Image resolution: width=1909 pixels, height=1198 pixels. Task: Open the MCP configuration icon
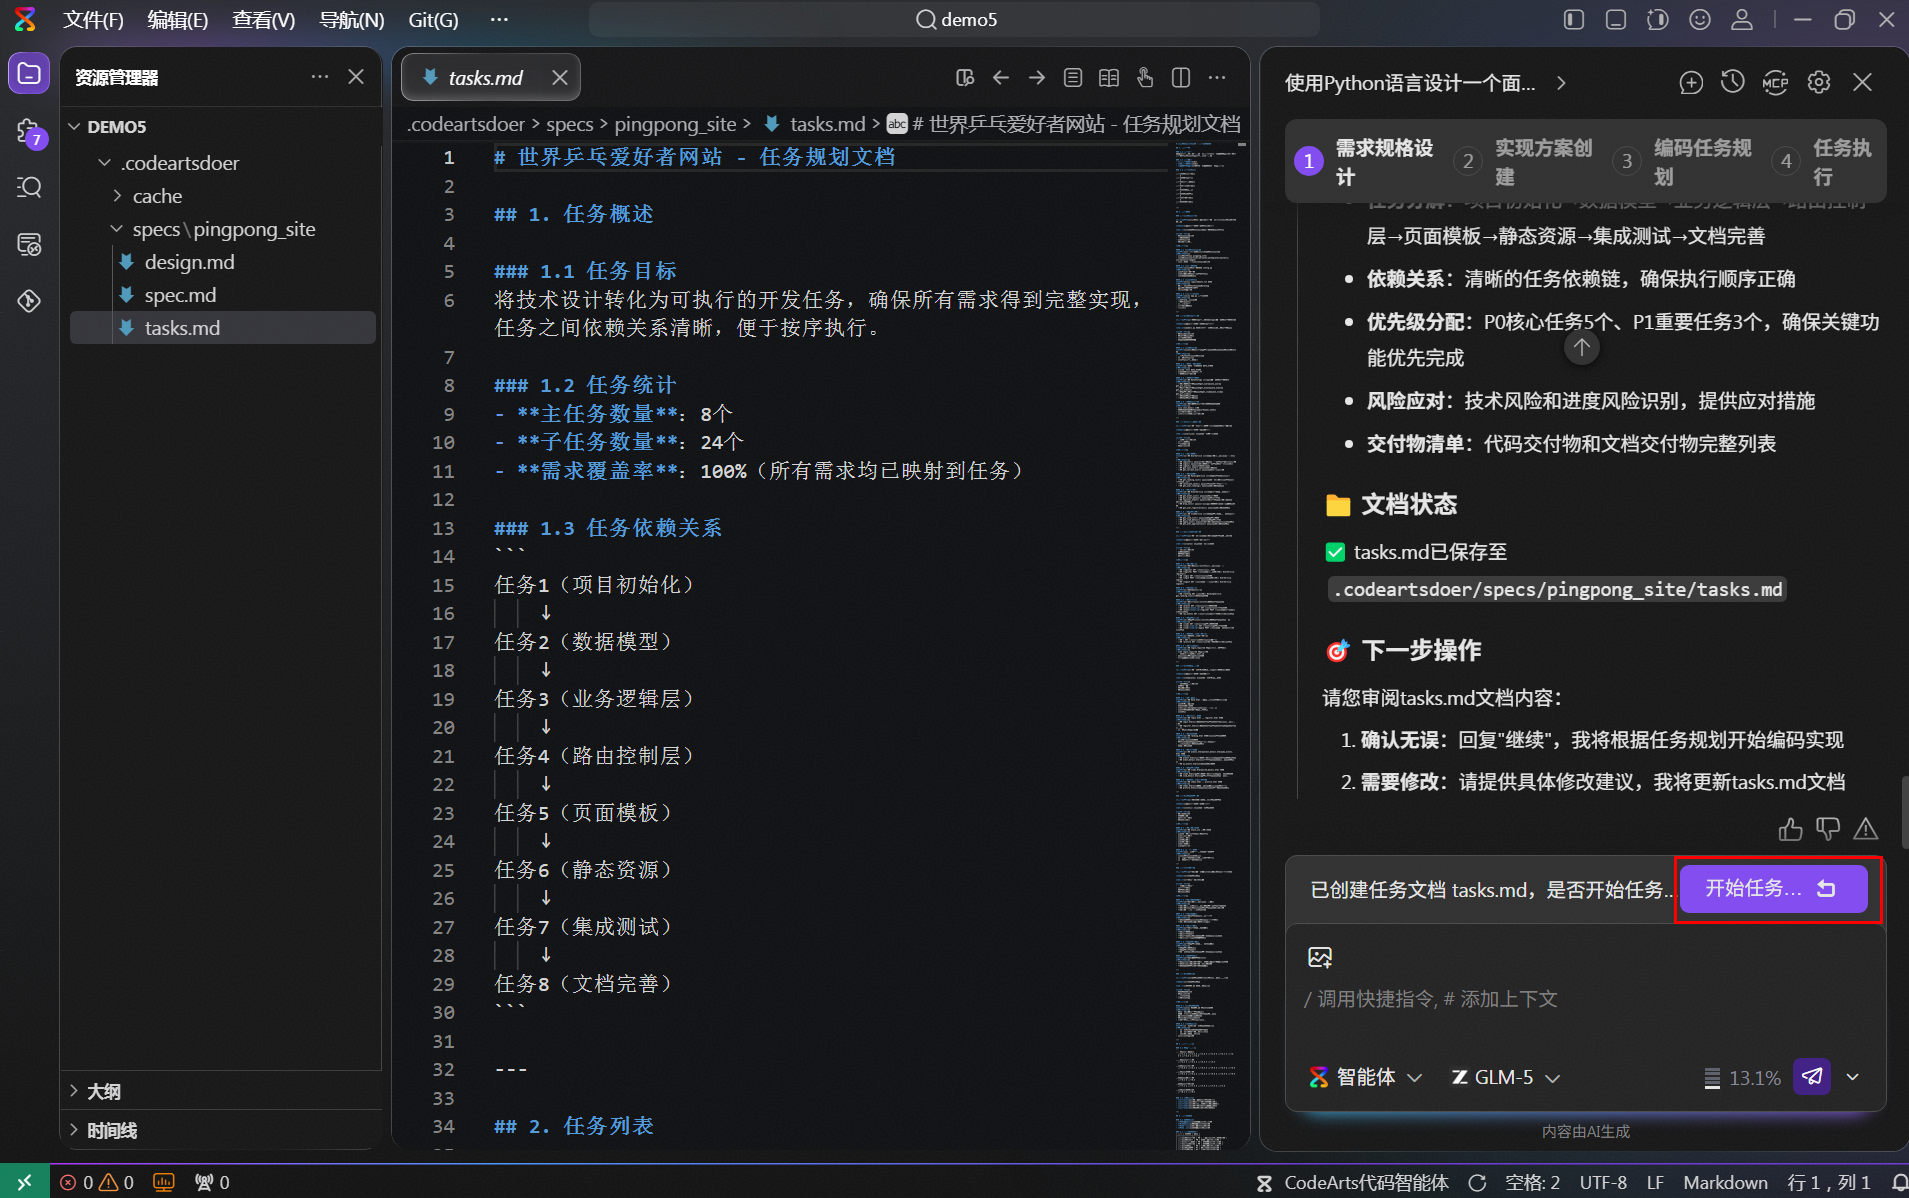click(1775, 83)
